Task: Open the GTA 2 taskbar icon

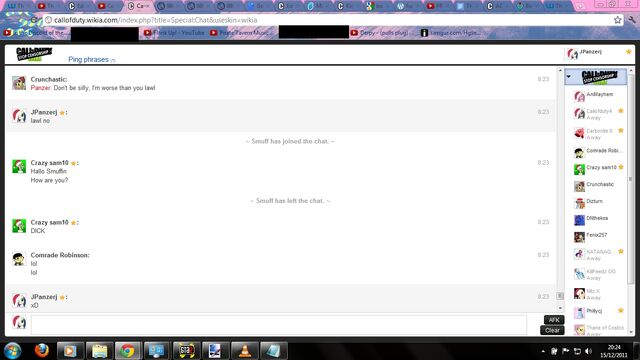Action: tap(186, 351)
